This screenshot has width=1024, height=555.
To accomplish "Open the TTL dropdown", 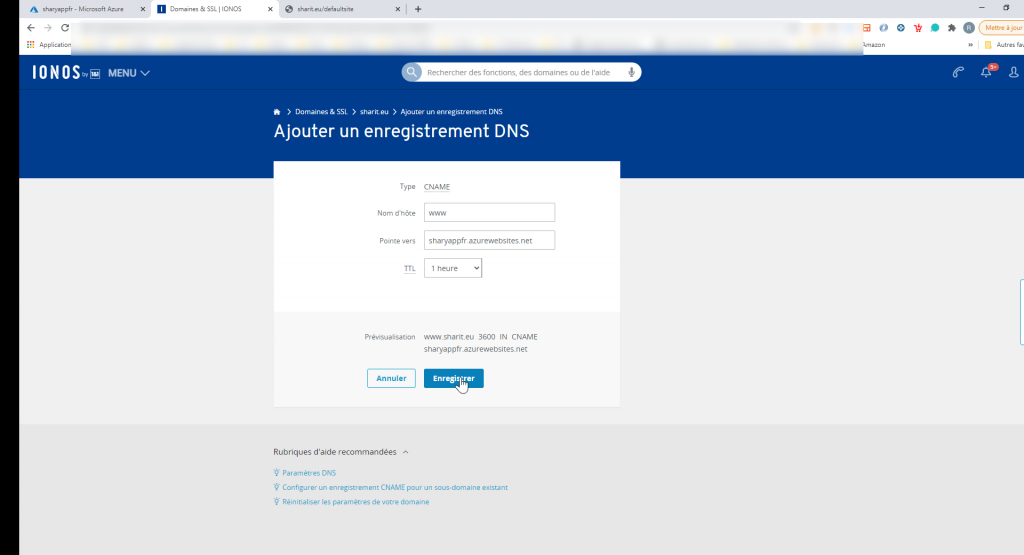I will [453, 268].
